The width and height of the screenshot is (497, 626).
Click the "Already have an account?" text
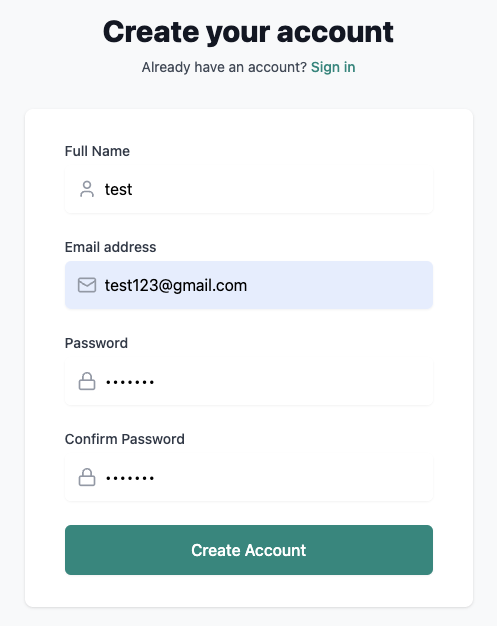pos(224,67)
